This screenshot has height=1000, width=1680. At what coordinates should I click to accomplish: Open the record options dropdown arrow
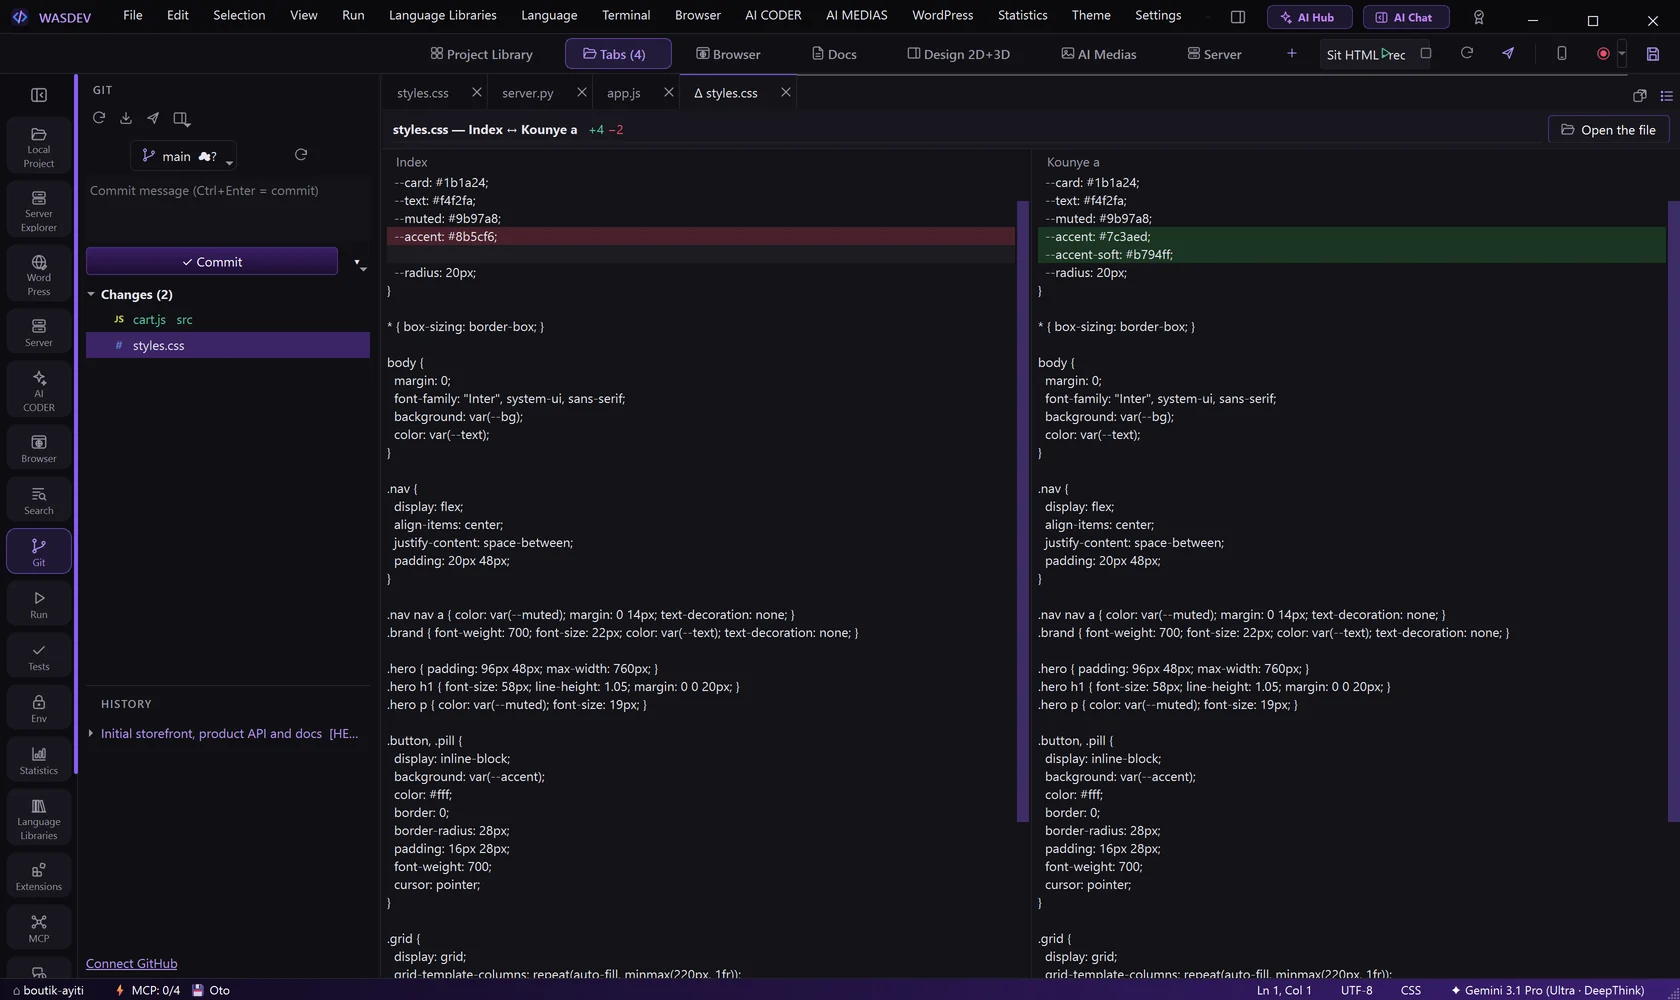[x=1622, y=54]
